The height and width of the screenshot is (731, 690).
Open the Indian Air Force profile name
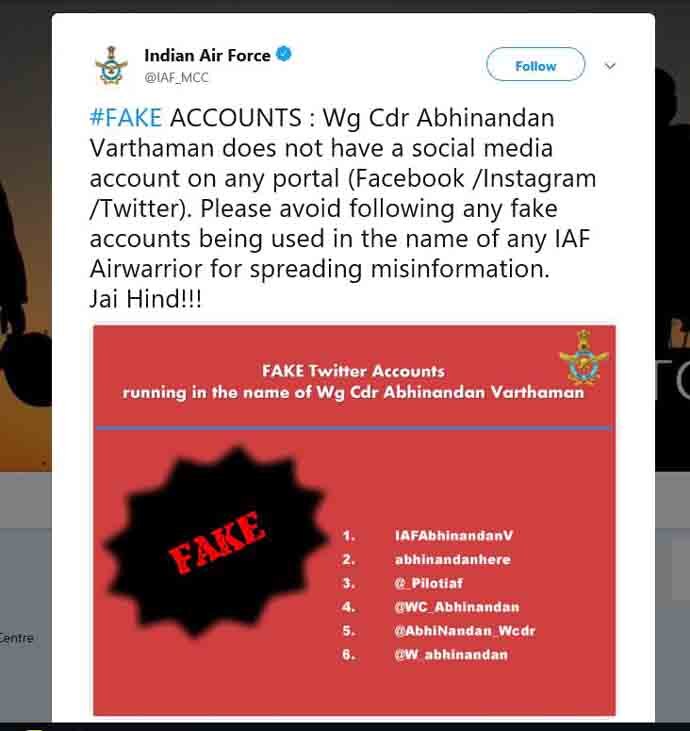tap(207, 55)
